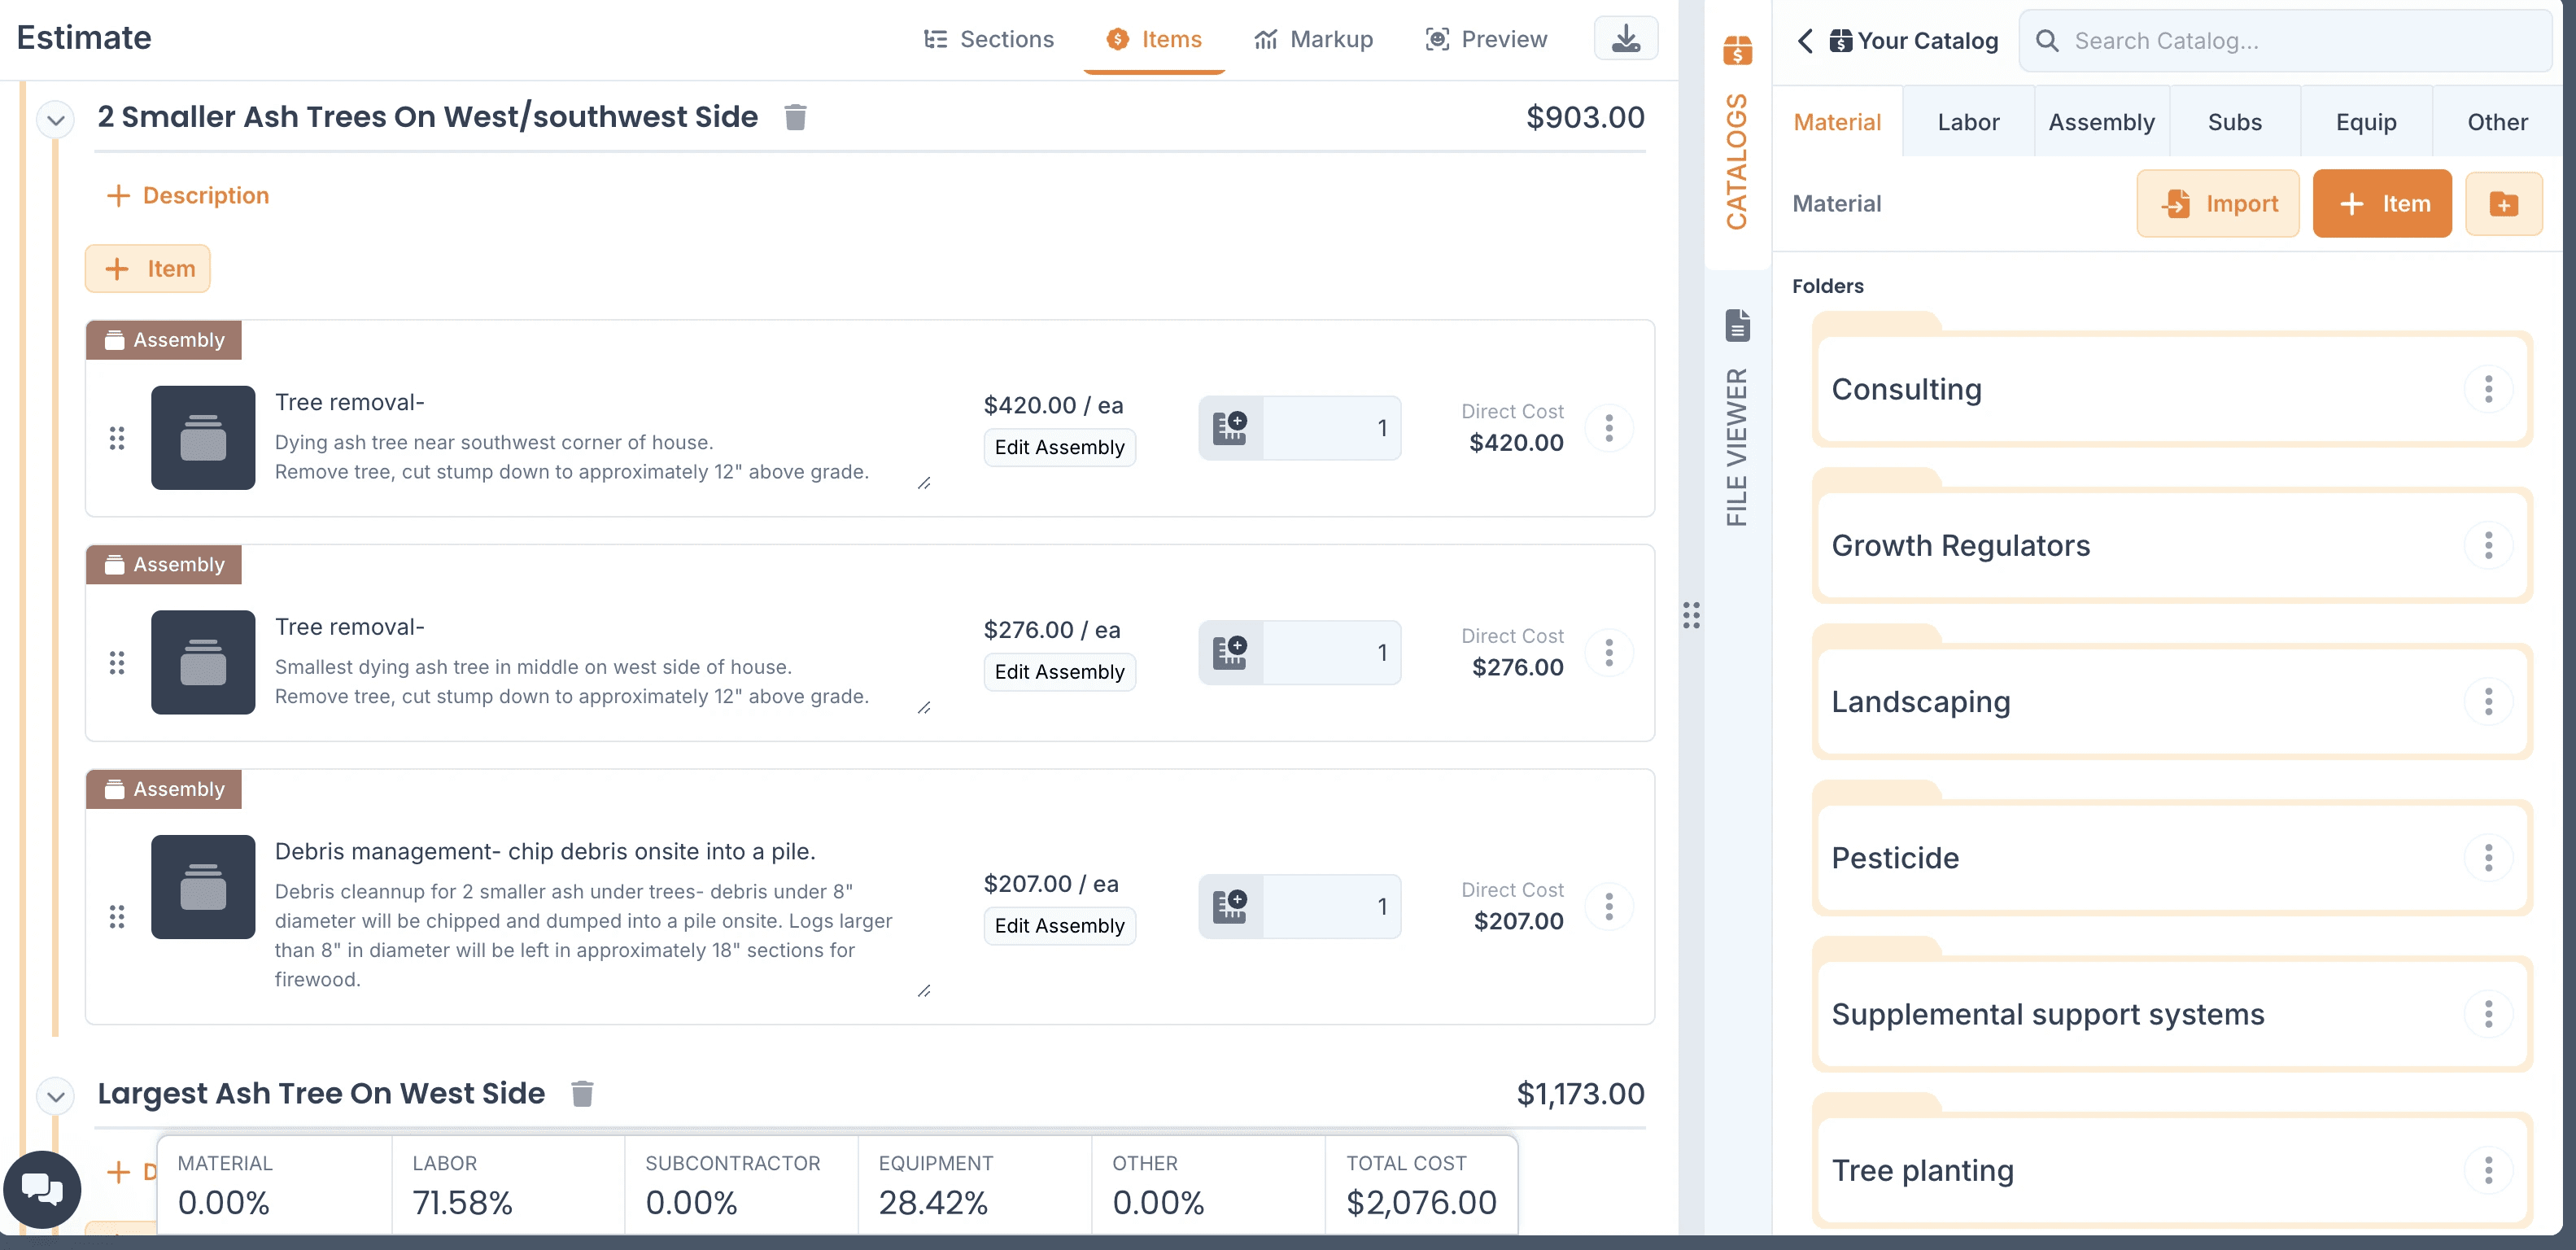Click Edit Assembly for the $276.00 item
Viewport: 2576px width, 1250px height.
[x=1059, y=671]
